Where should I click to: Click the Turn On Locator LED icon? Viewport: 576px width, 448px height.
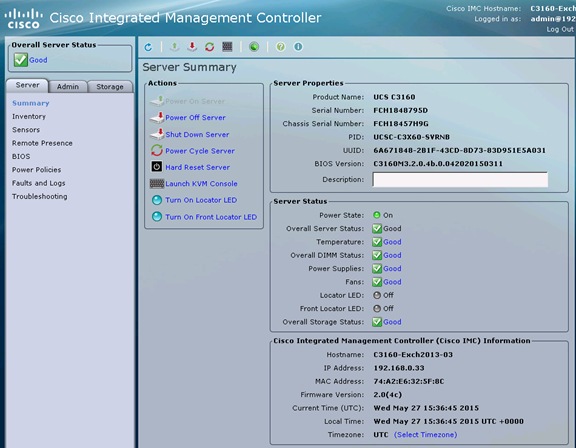coord(157,200)
